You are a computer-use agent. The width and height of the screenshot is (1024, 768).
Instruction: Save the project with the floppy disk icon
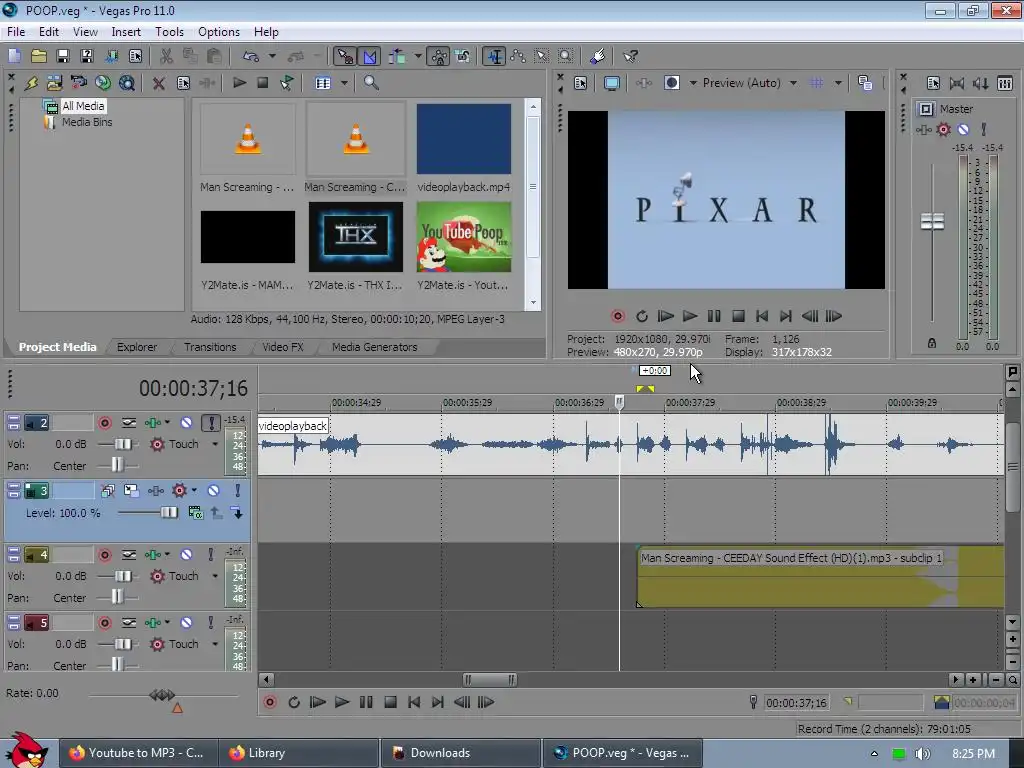pos(63,56)
